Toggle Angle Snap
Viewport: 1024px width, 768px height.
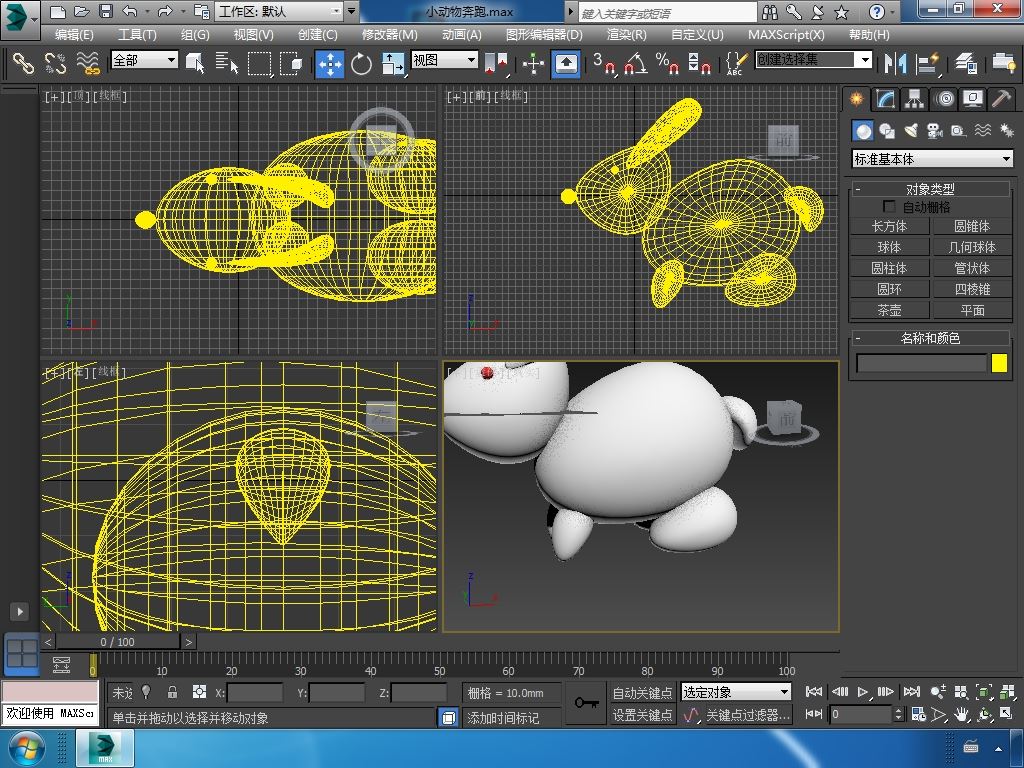[x=636, y=63]
